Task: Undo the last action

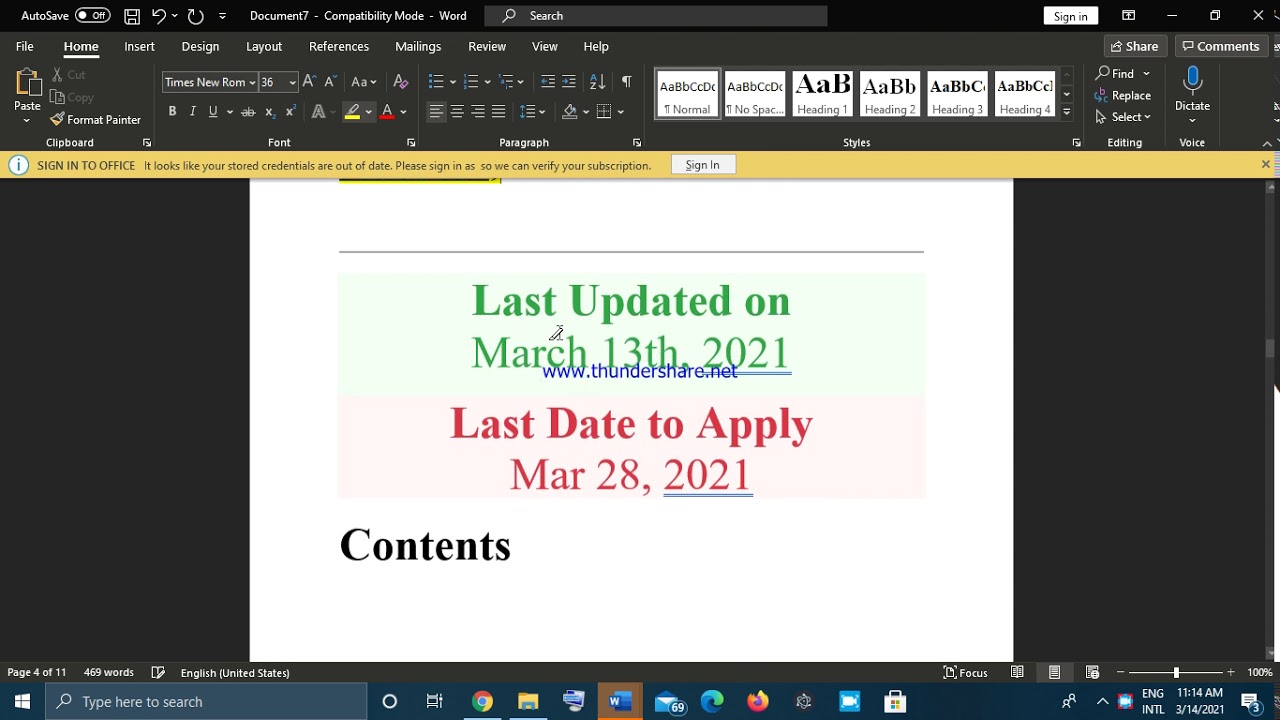Action: [158, 16]
